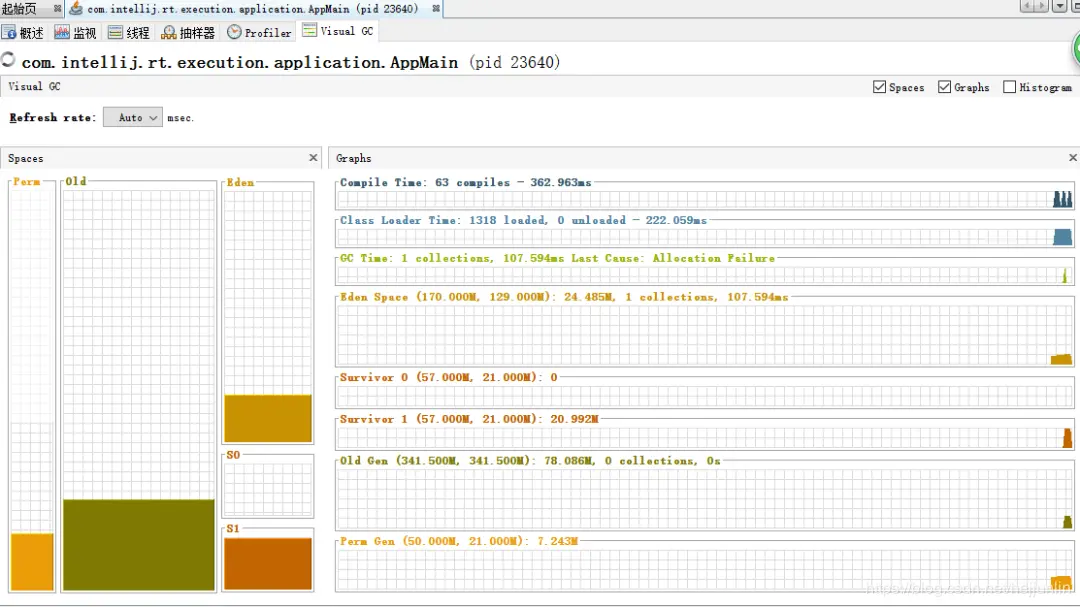The image size is (1080, 607).
Task: Enable the Histogram checkbox
Action: [x=1010, y=87]
